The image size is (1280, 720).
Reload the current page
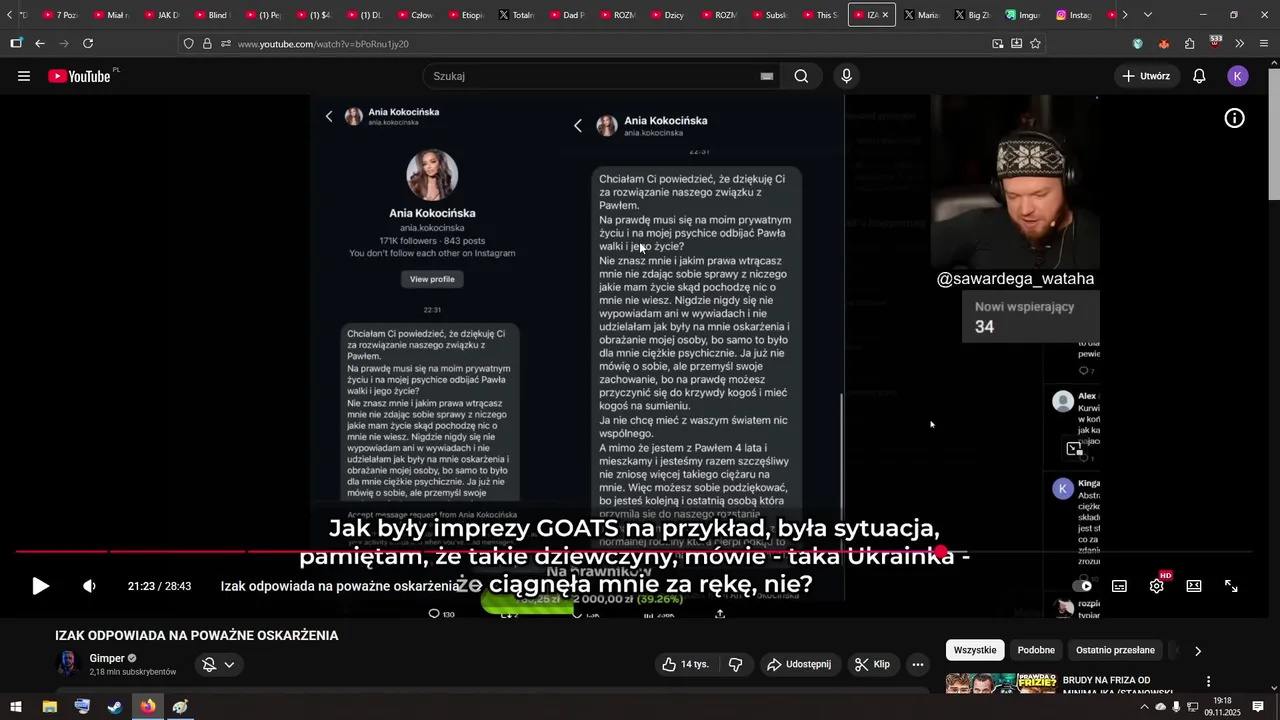tap(88, 44)
